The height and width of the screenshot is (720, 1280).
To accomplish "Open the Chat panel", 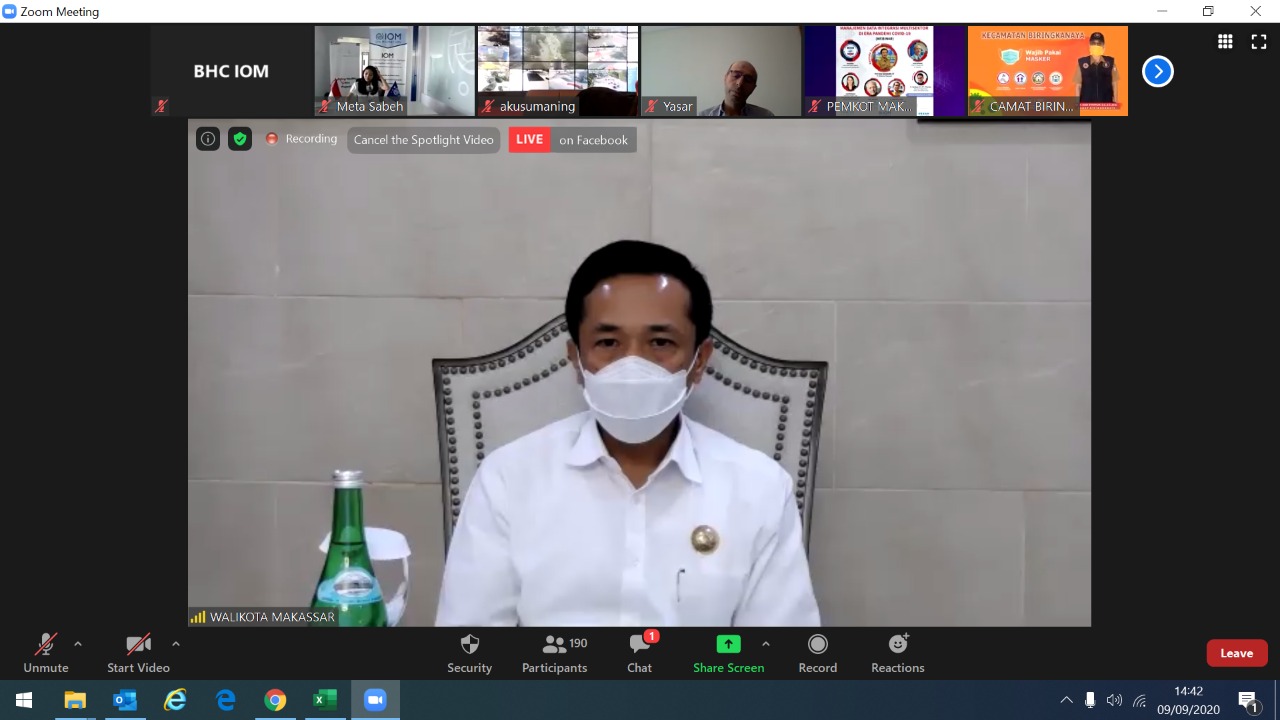I will pos(640,653).
